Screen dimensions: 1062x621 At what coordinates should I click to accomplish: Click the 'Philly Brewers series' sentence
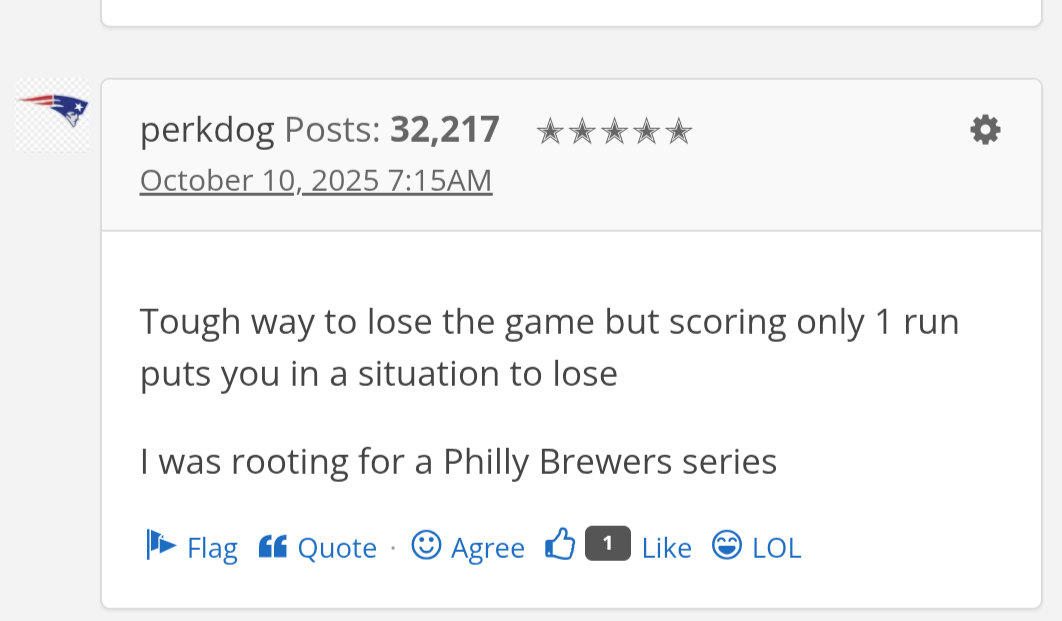click(458, 461)
